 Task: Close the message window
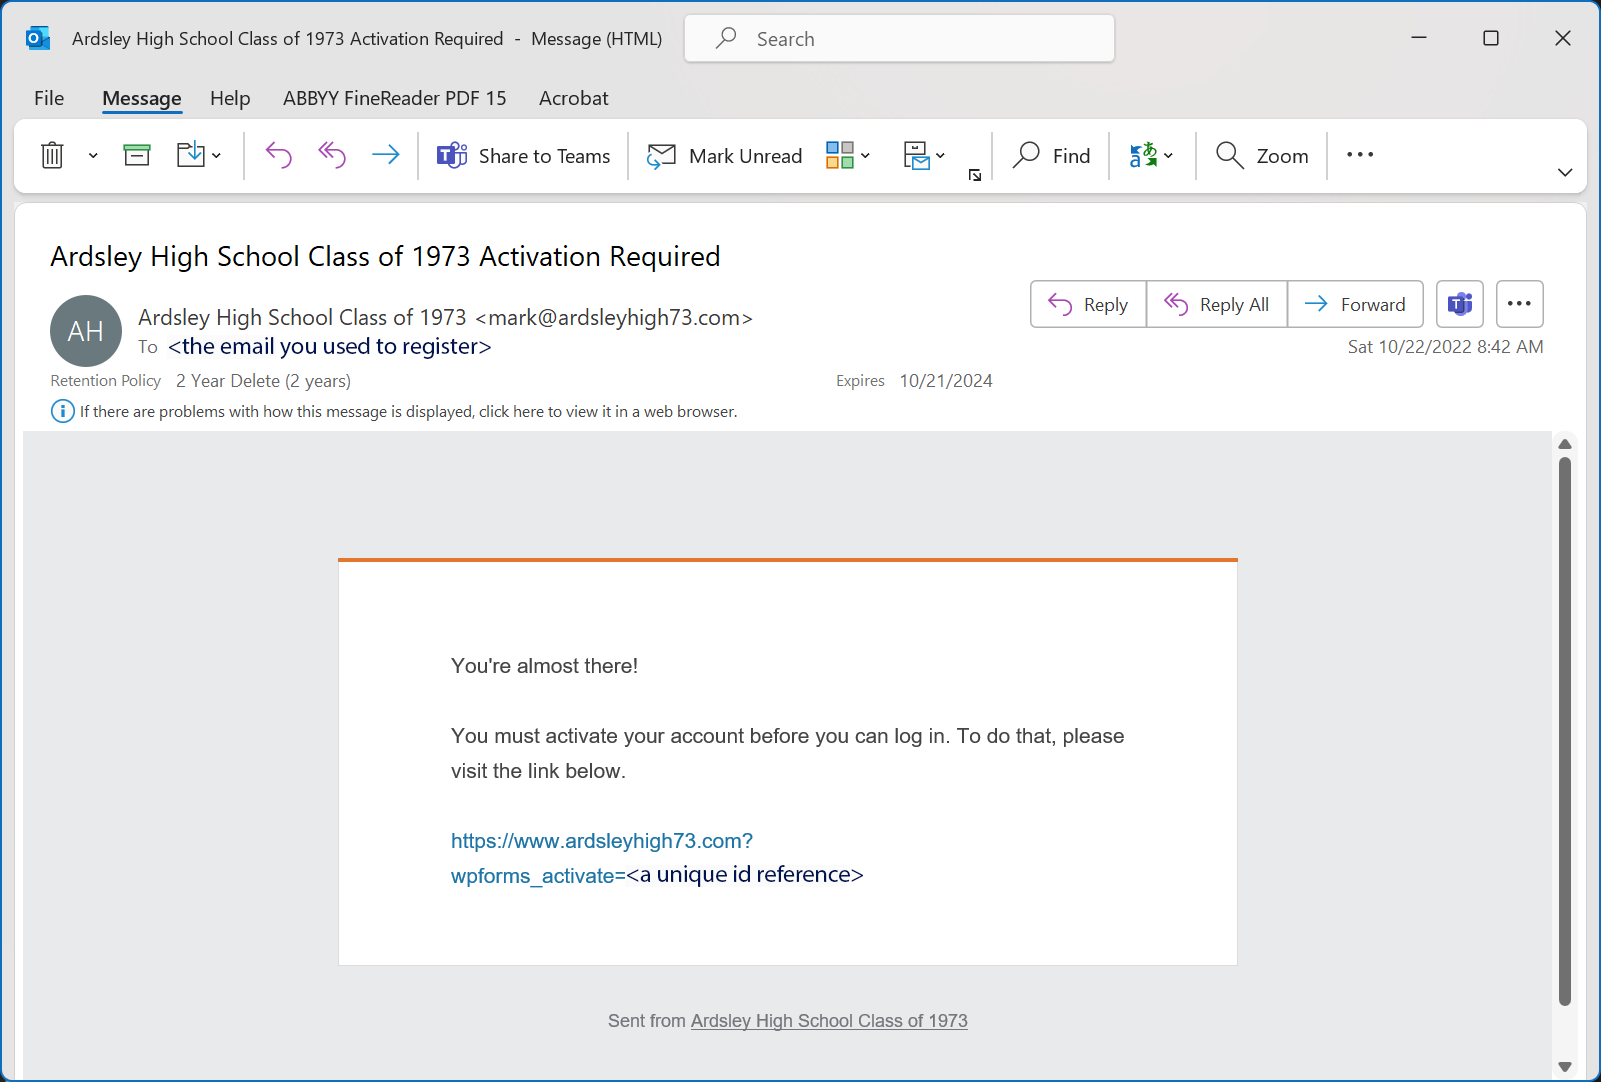(1563, 38)
